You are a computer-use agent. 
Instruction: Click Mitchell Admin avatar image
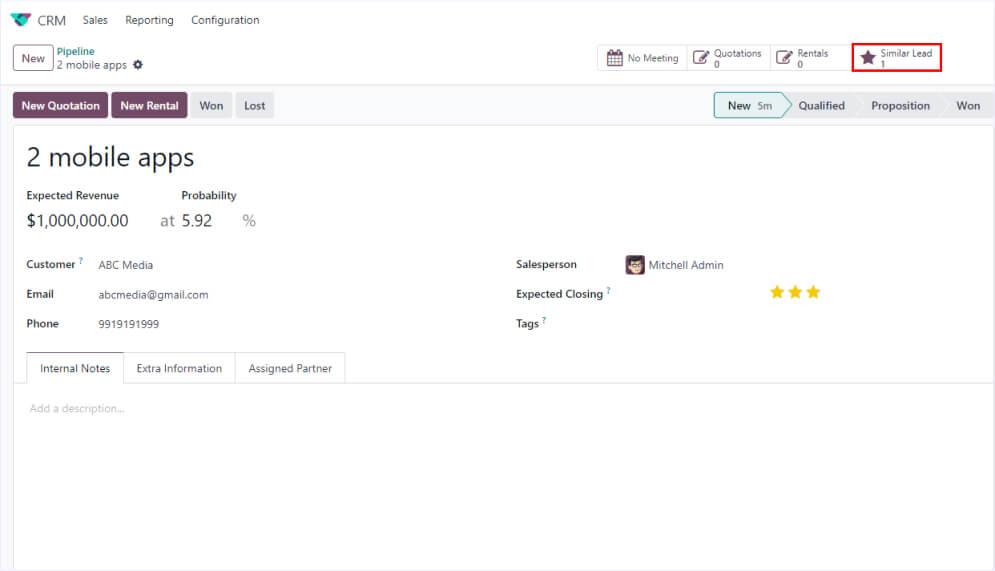pos(635,265)
